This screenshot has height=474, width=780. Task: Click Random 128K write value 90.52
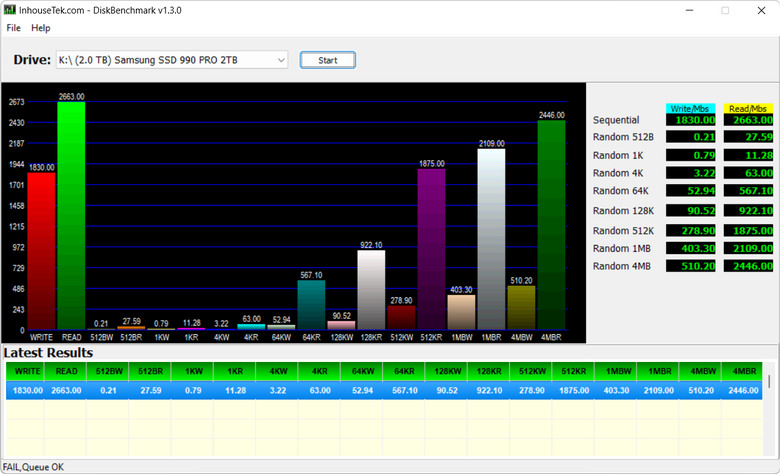point(690,210)
